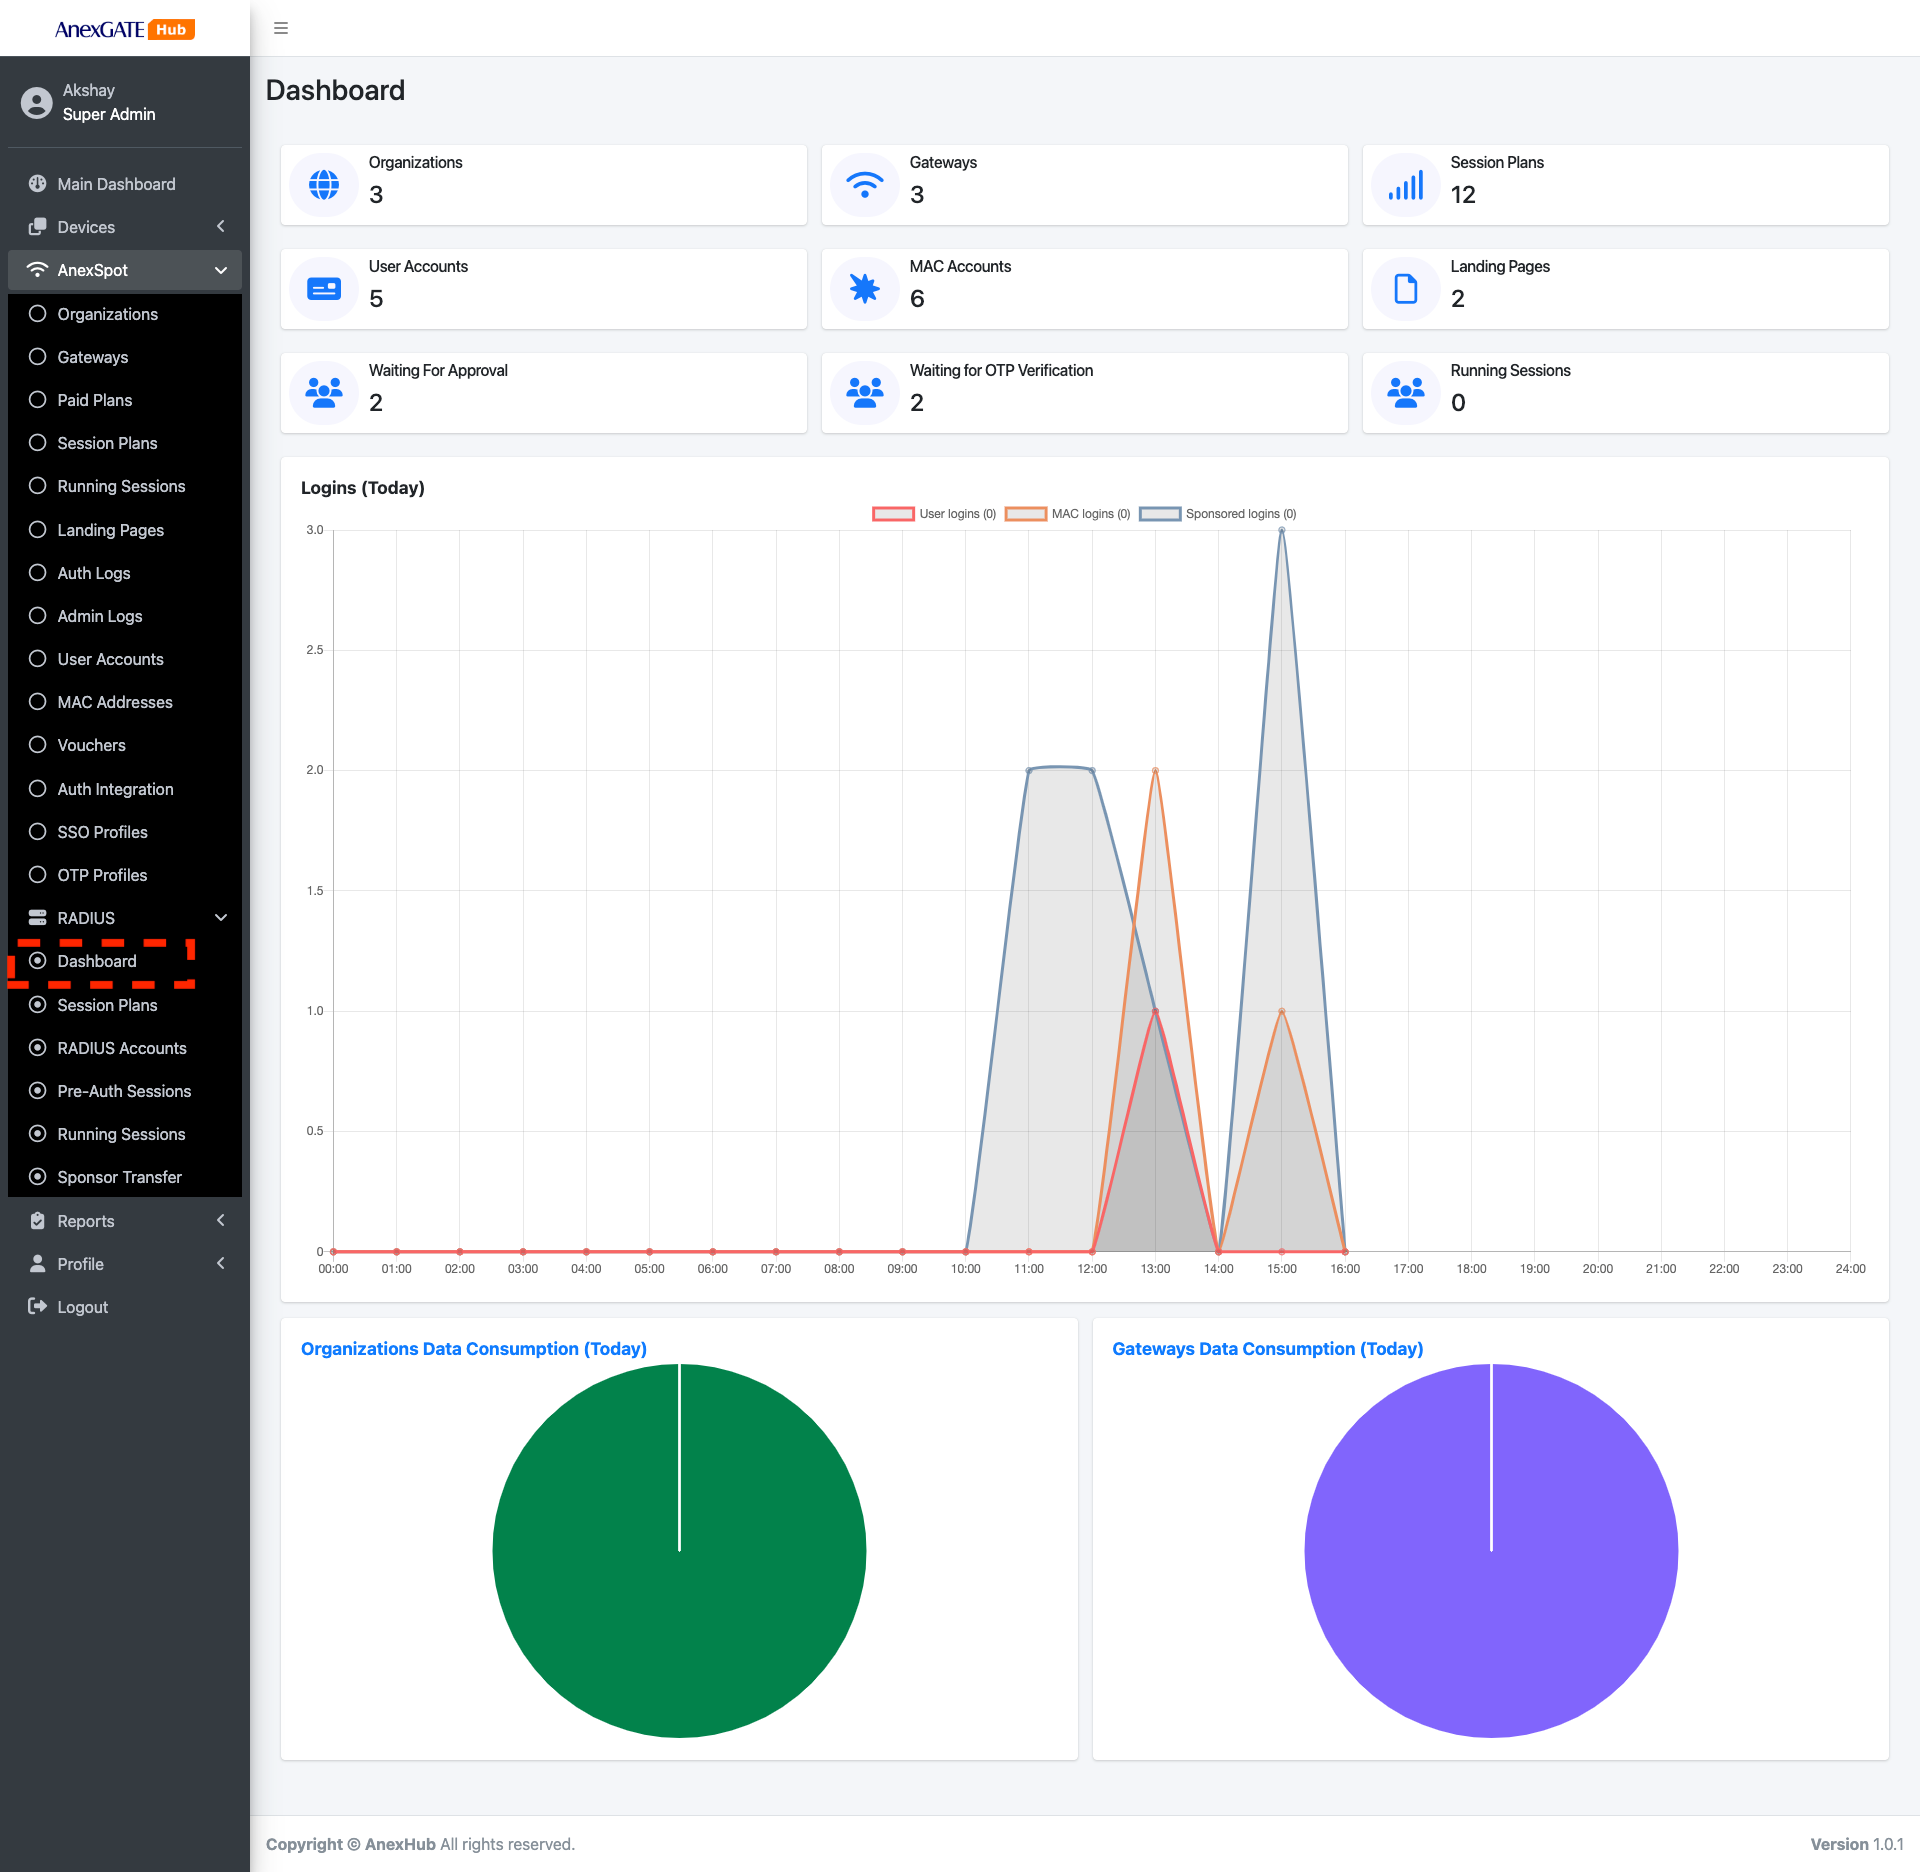Toggle MAC logins legend entry
1920x1872 pixels.
[1067, 514]
